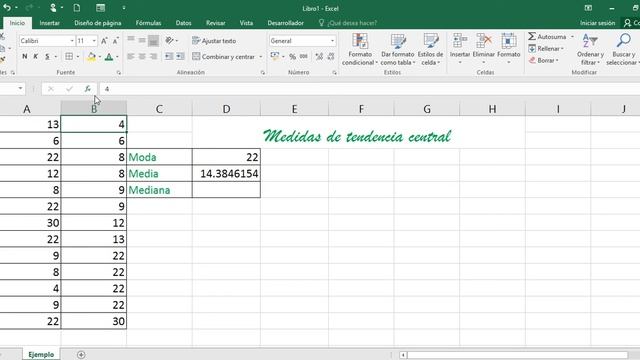Screen dimensions: 640x360
Task: Switch to the Diseño de página tab
Action: (x=98, y=23)
